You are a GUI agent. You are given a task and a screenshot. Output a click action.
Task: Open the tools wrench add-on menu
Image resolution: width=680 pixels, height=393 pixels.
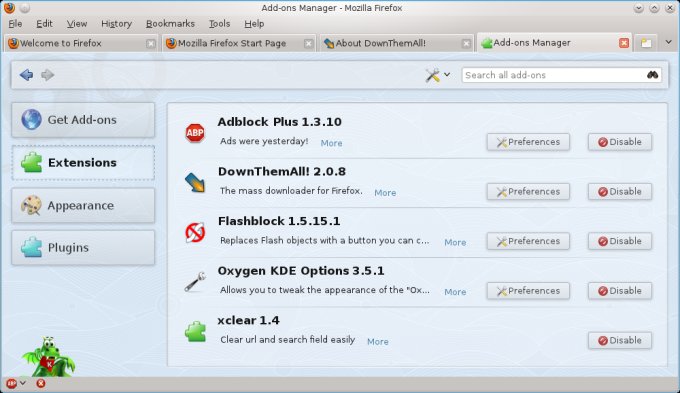point(437,75)
